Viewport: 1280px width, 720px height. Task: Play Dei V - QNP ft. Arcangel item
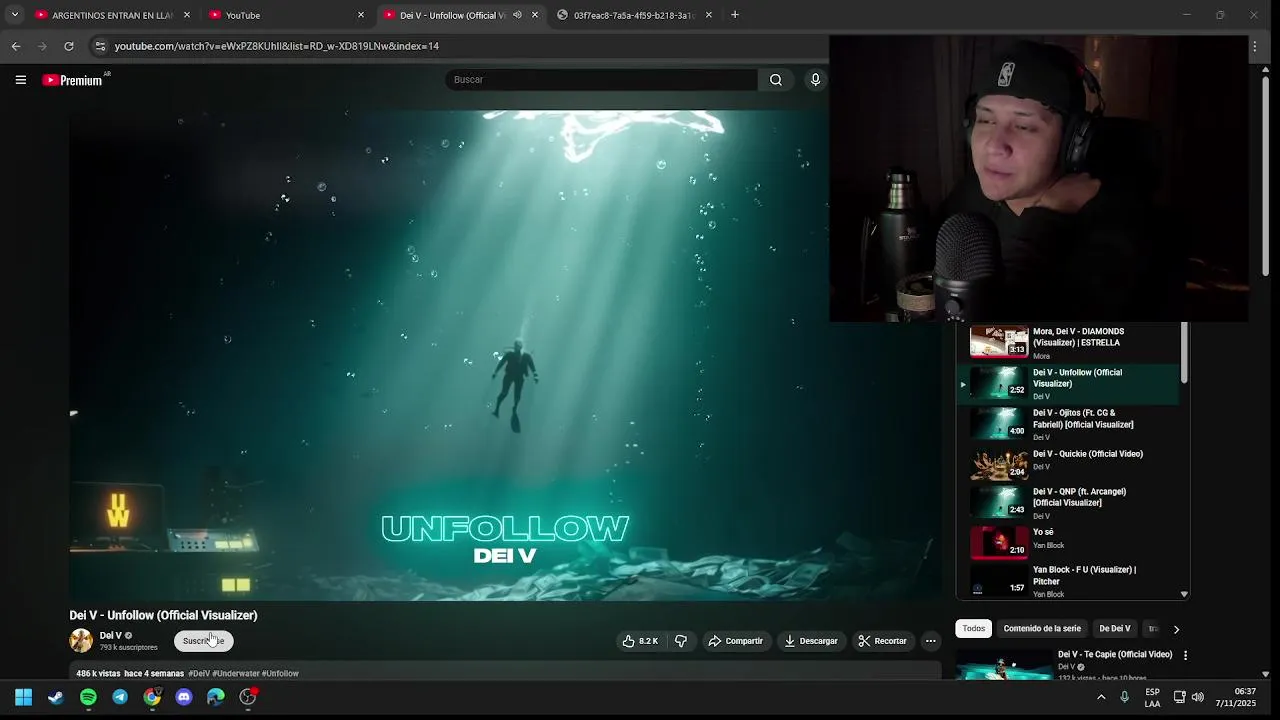[1068, 503]
